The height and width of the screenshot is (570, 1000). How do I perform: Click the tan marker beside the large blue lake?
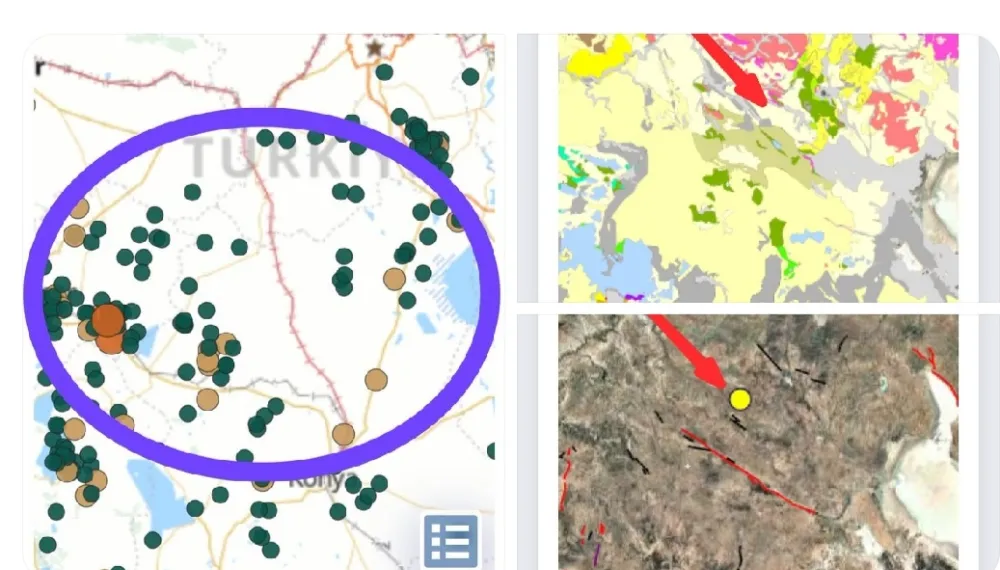pyautogui.click(x=395, y=279)
